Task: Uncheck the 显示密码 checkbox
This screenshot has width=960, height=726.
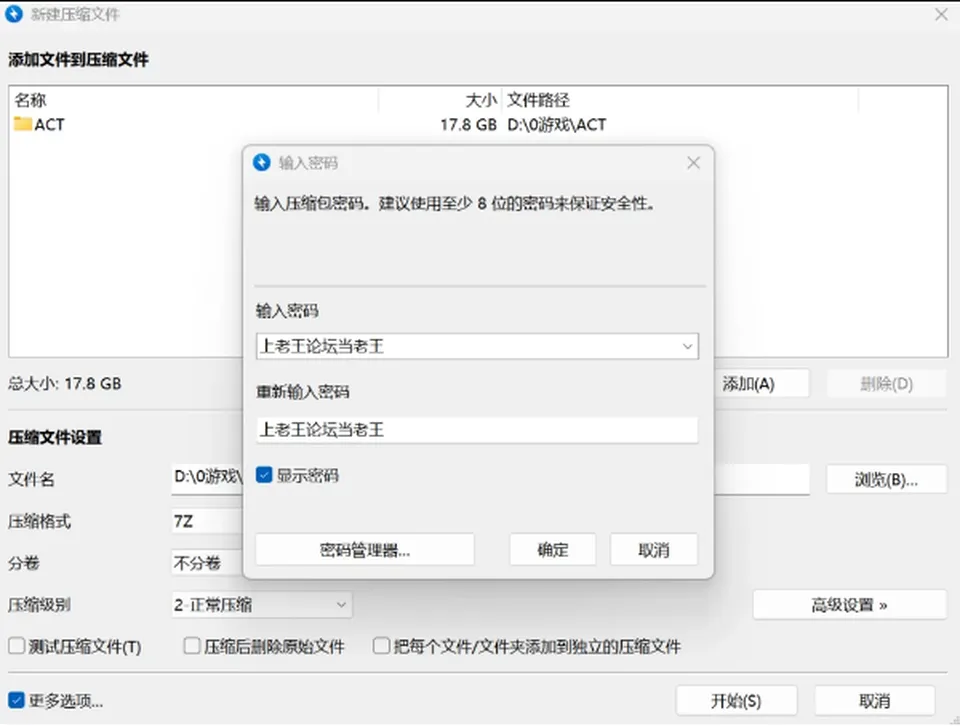Action: tap(264, 475)
